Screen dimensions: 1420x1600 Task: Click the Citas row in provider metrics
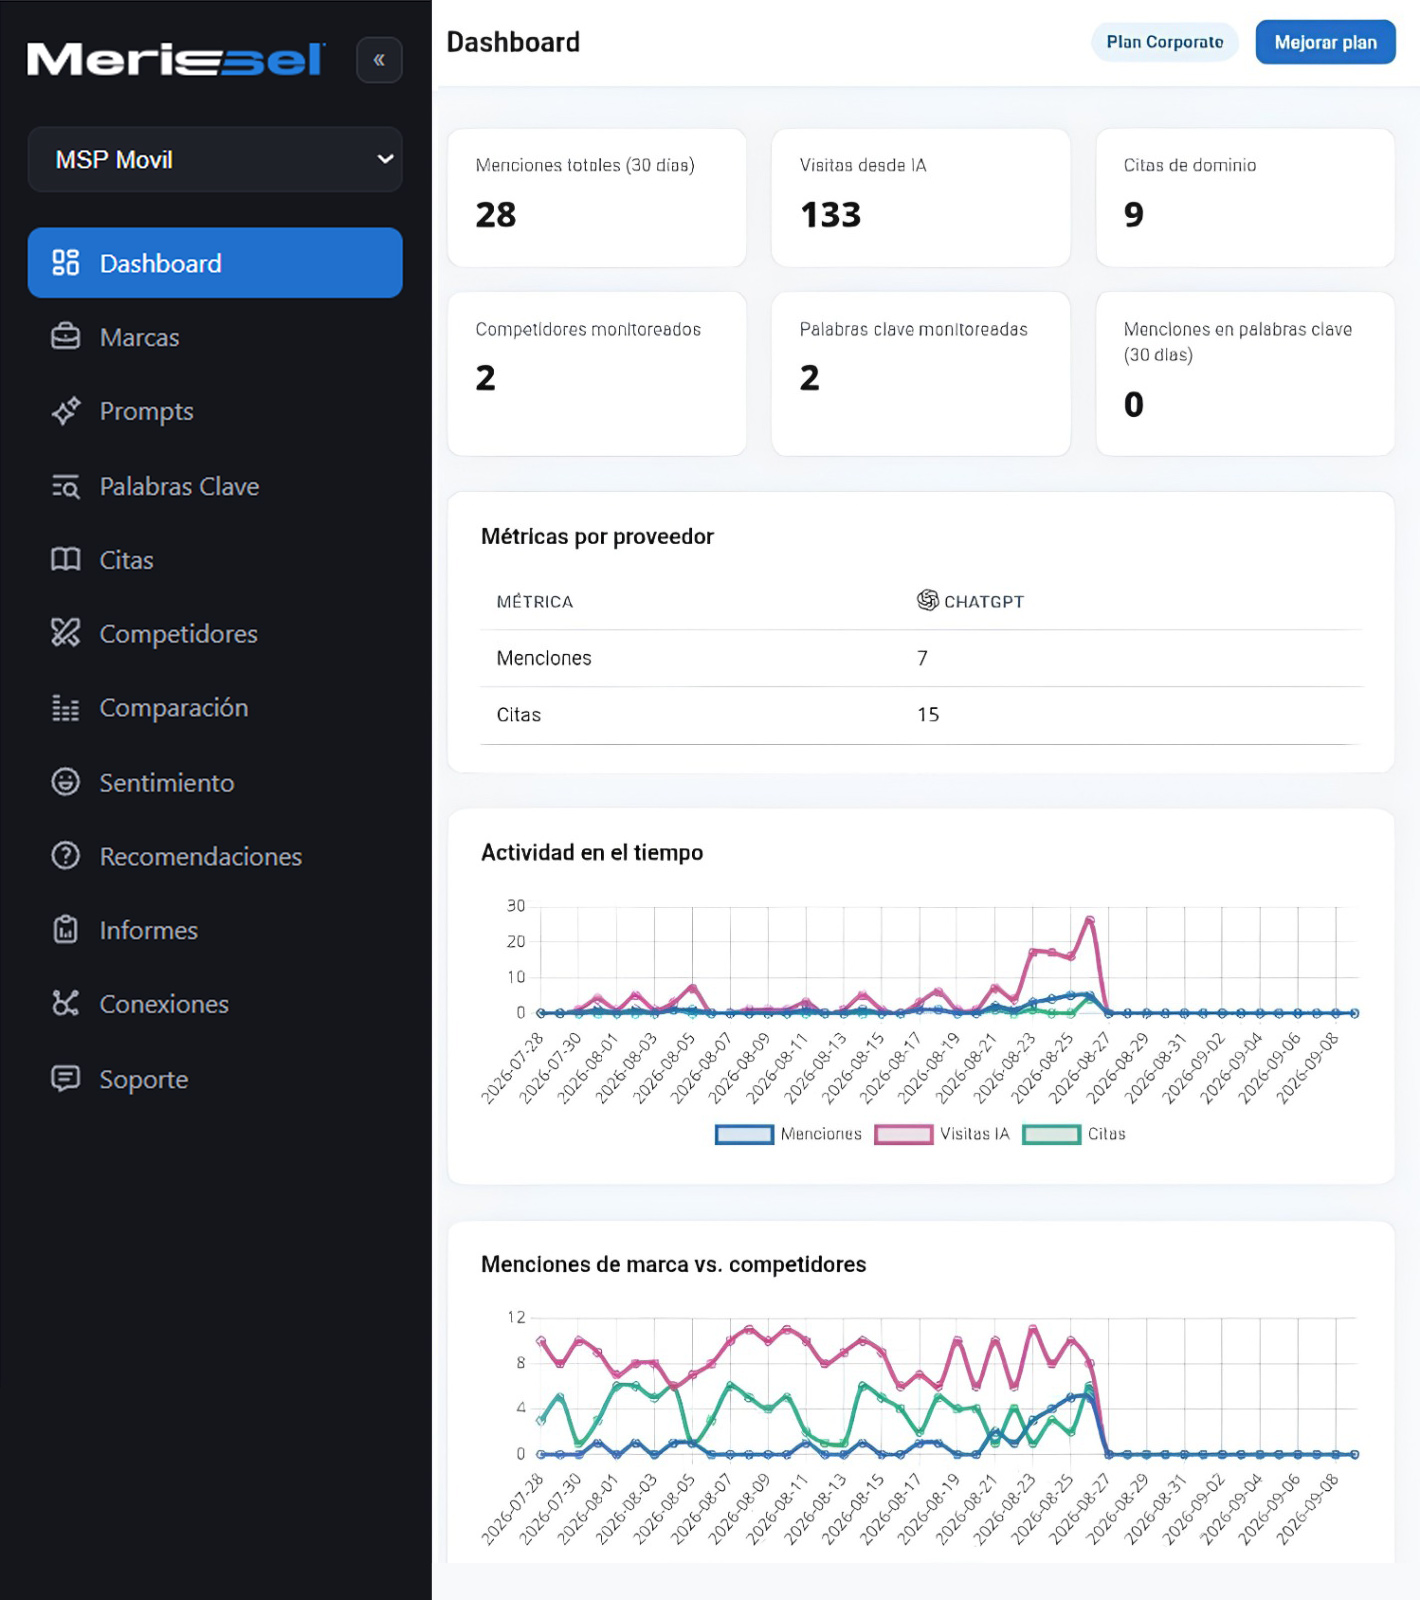921,715
